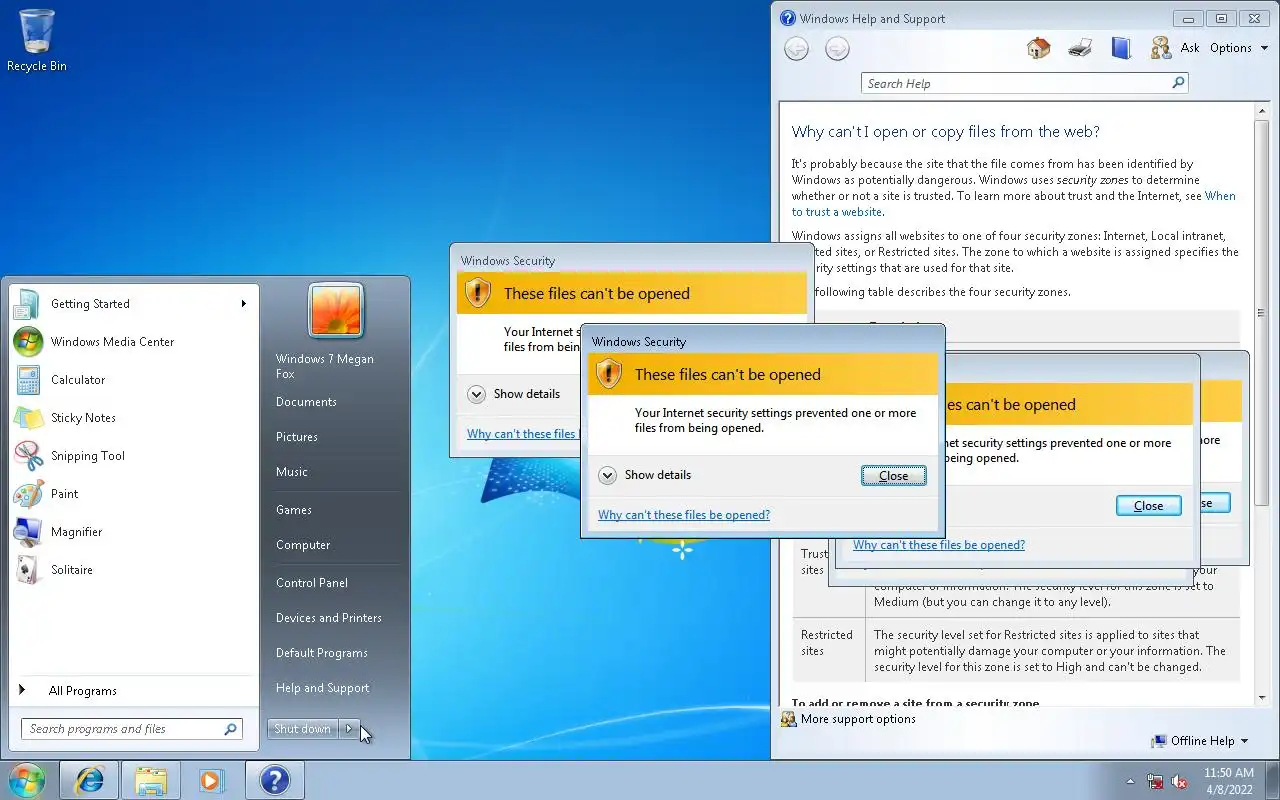This screenshot has height=800, width=1280.
Task: Launch Windows Media Player from the taskbar
Action: click(211, 780)
